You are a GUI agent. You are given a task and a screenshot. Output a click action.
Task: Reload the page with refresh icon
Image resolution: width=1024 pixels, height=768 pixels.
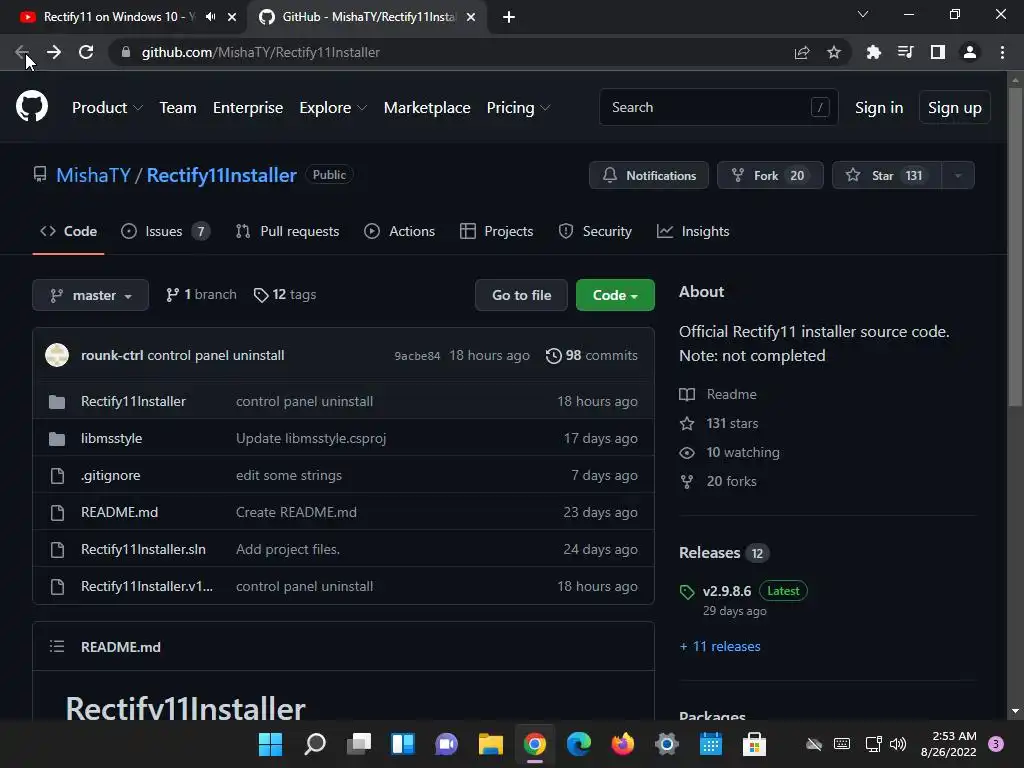tap(86, 52)
